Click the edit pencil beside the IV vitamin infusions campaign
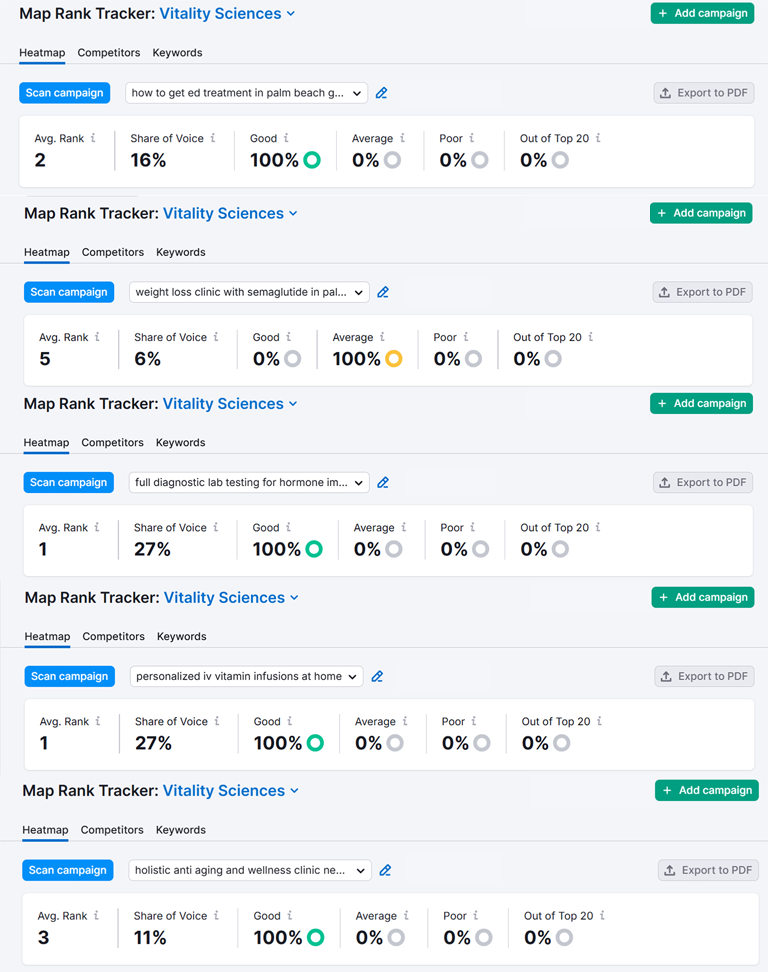768x972 pixels. tap(377, 676)
